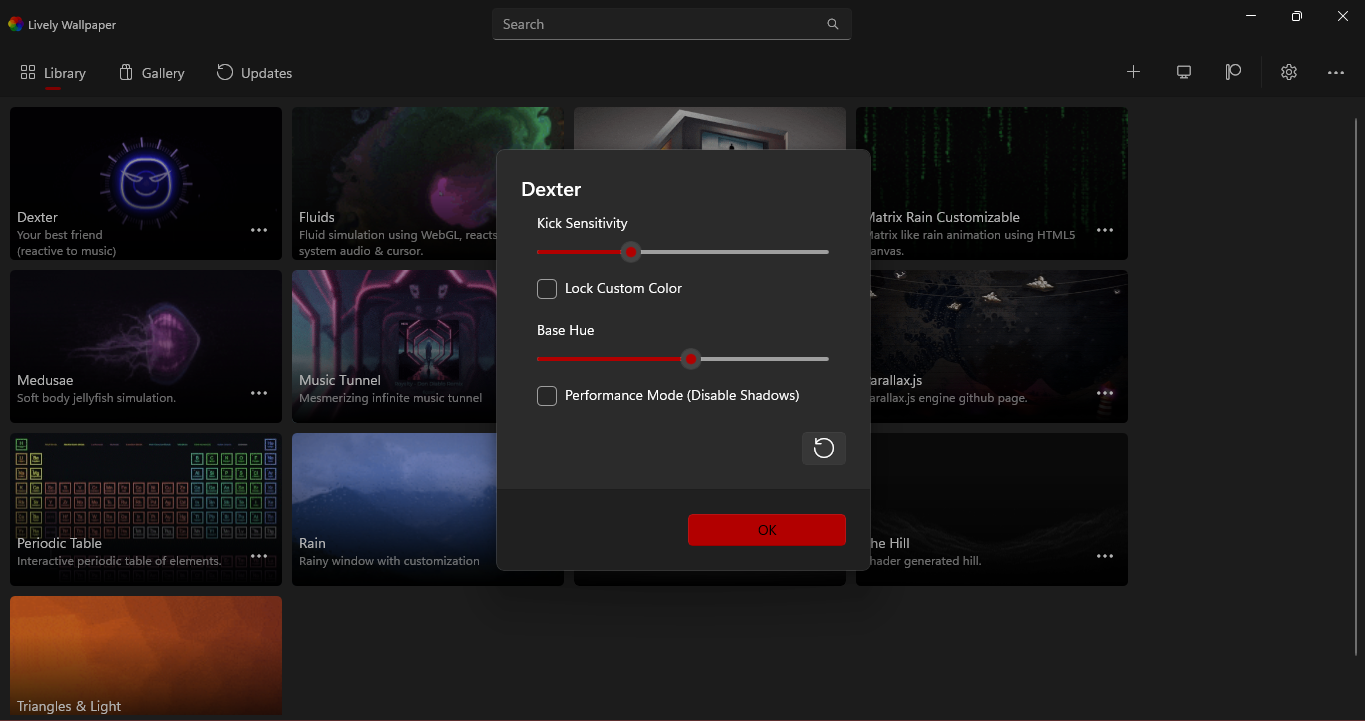Select the Parallax.js wallpaper thumbnail
This screenshot has width=1365, height=721.
click(999, 347)
